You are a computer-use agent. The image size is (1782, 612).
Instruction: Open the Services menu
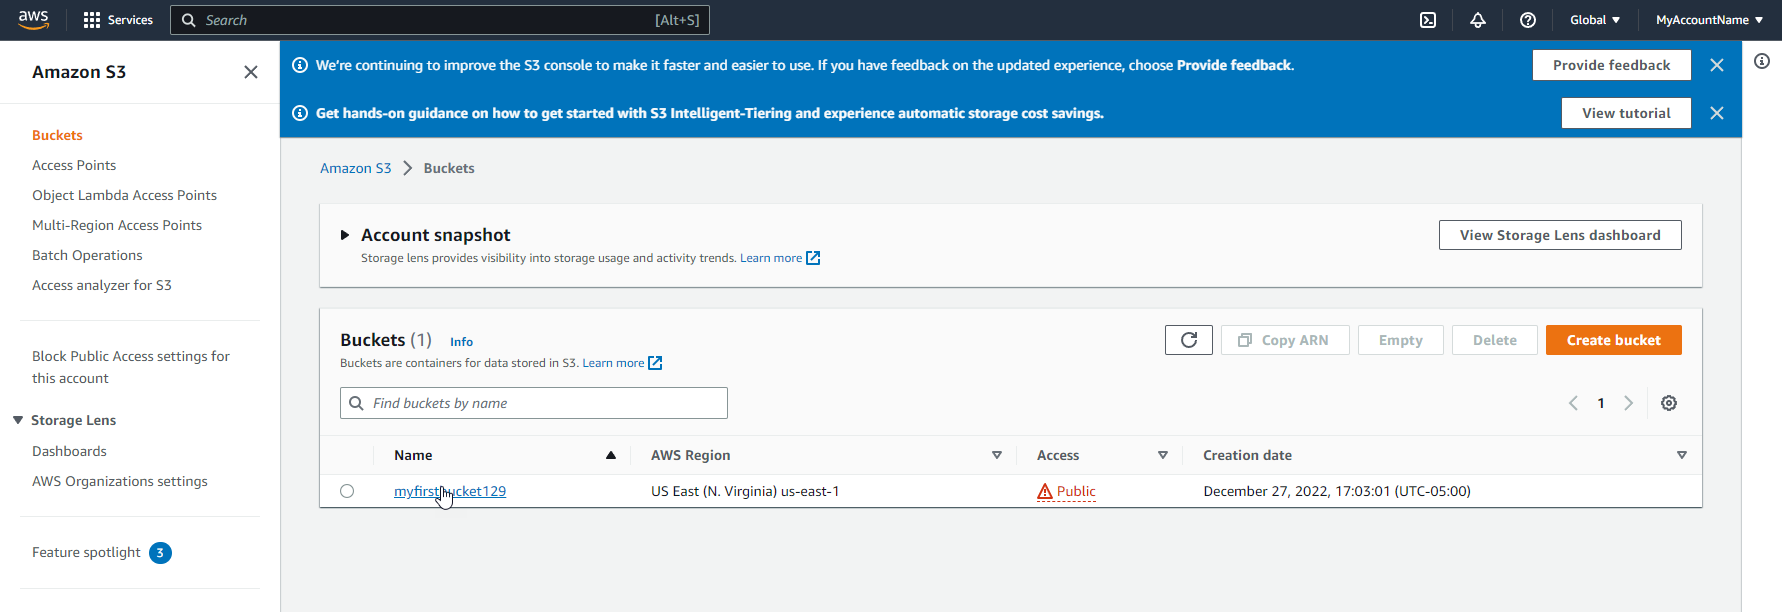click(118, 20)
